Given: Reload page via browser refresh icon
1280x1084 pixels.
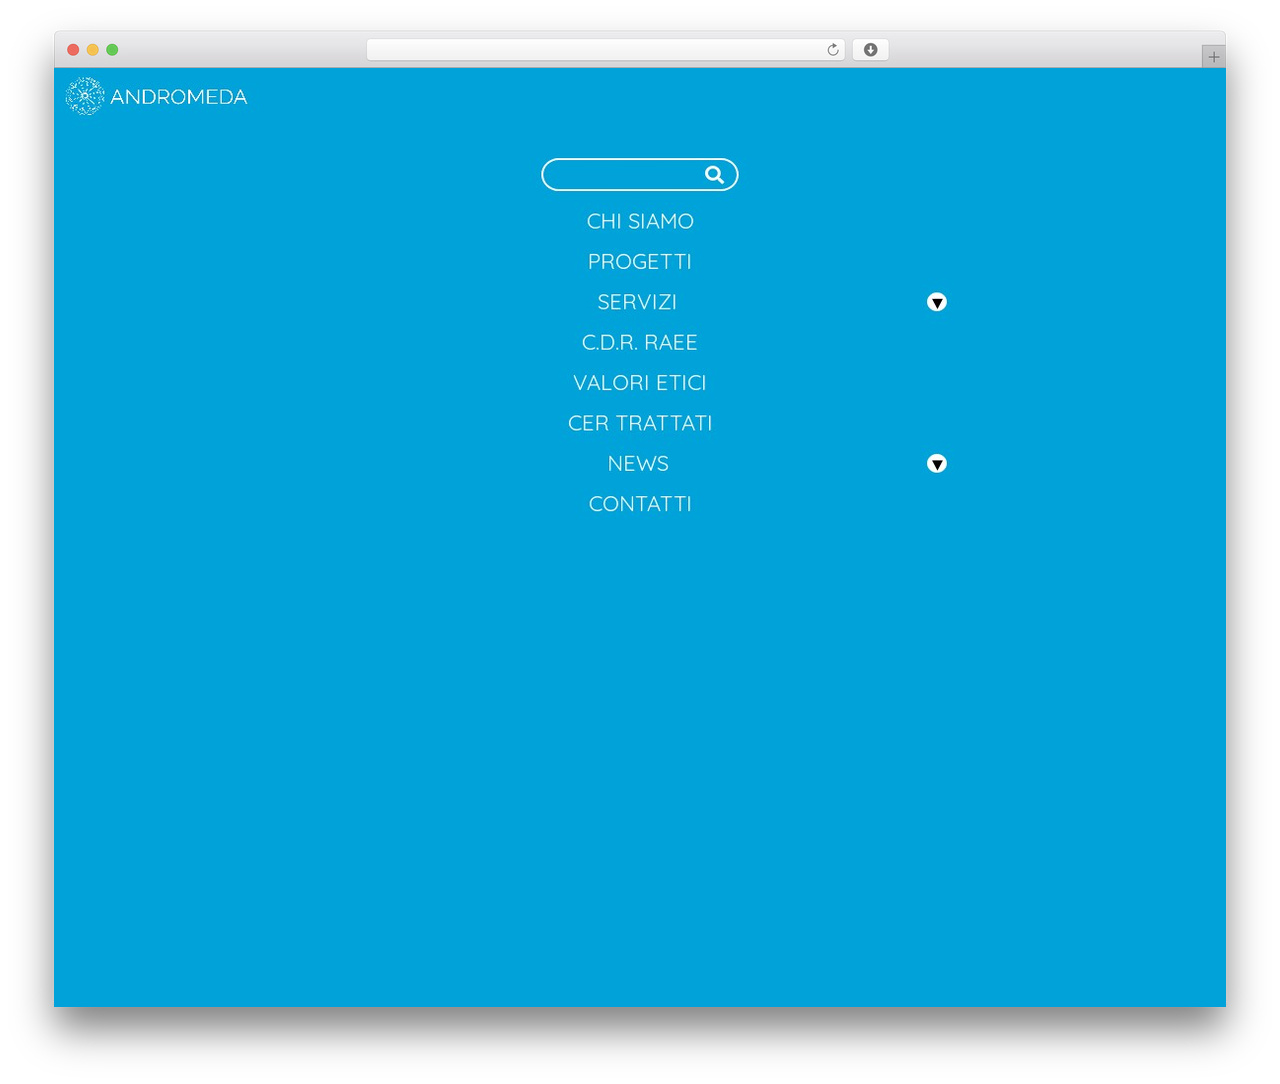Looking at the screenshot, I should tap(833, 50).
